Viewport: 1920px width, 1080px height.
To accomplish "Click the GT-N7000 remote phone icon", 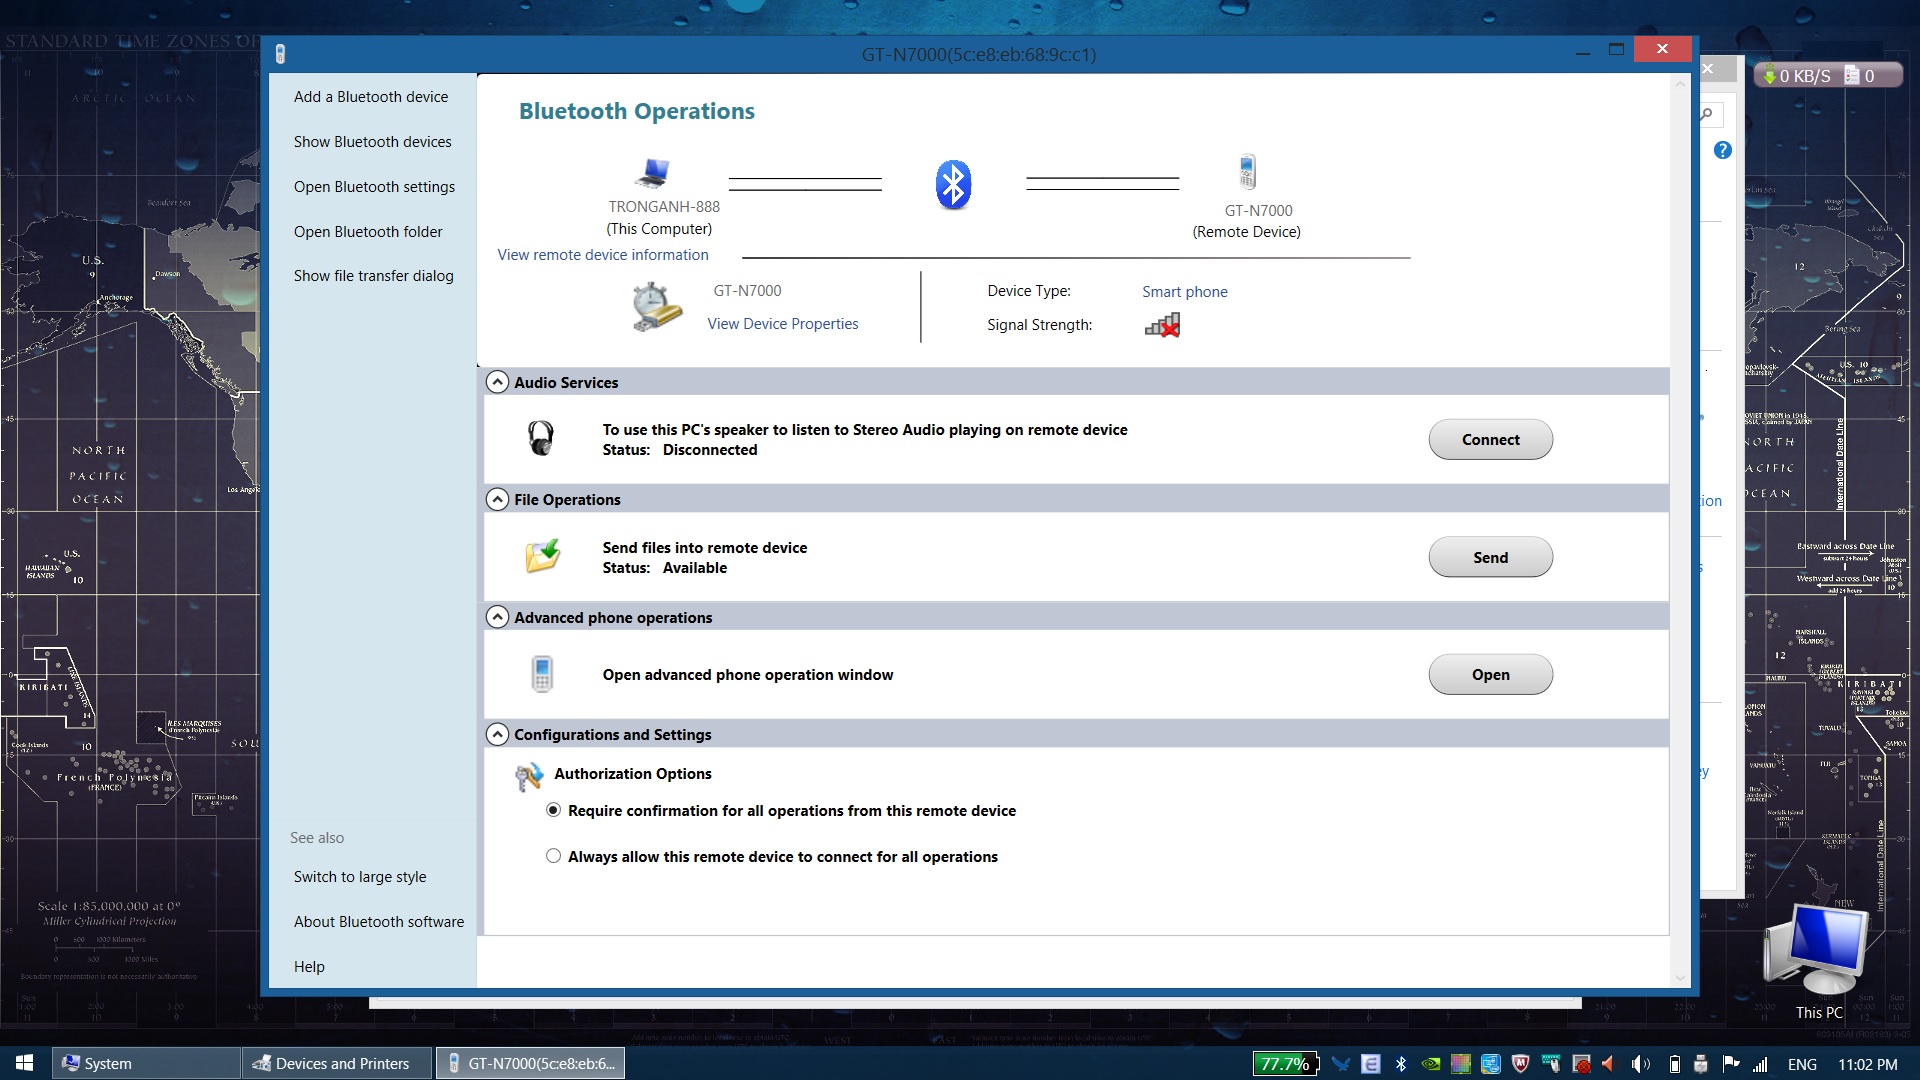I will (x=1247, y=172).
